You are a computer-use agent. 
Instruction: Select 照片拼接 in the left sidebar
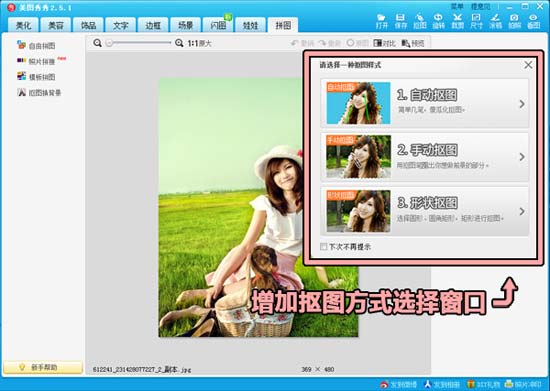coord(36,61)
